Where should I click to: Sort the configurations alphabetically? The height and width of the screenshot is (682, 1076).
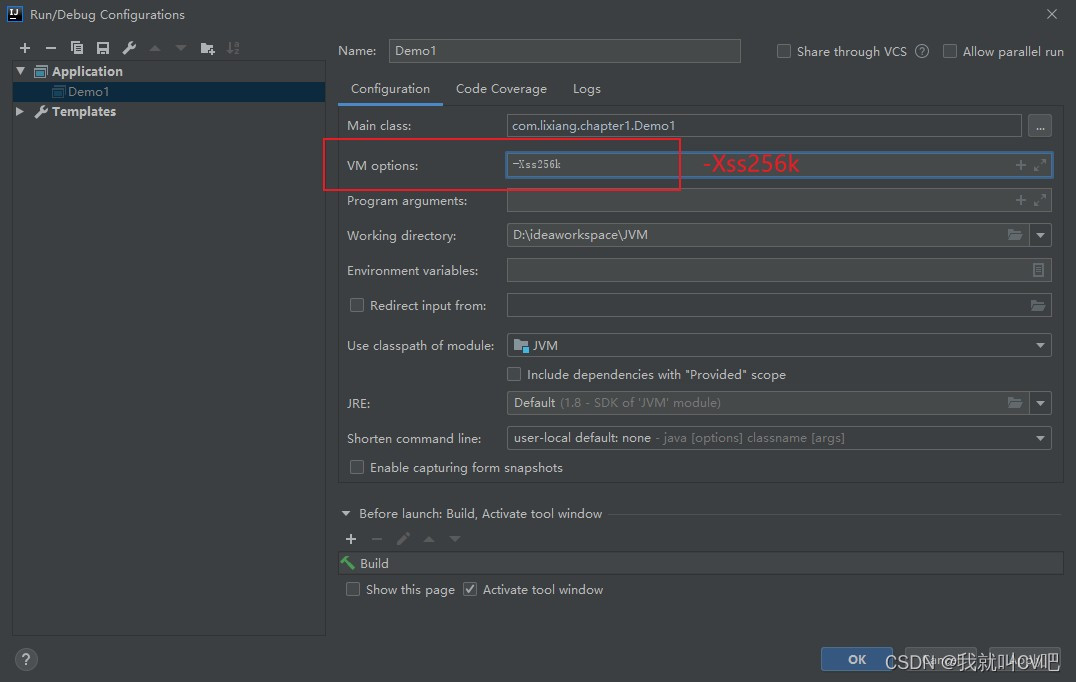point(233,48)
